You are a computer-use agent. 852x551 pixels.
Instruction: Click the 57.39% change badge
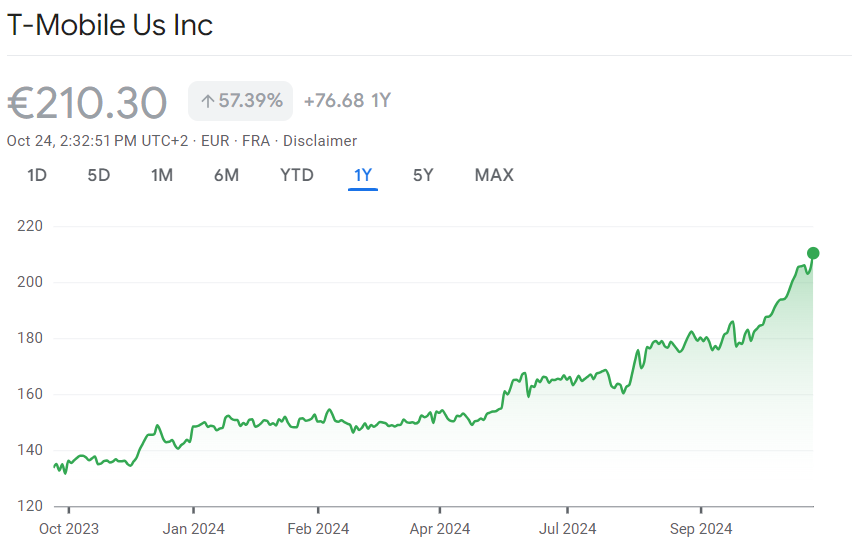point(240,101)
